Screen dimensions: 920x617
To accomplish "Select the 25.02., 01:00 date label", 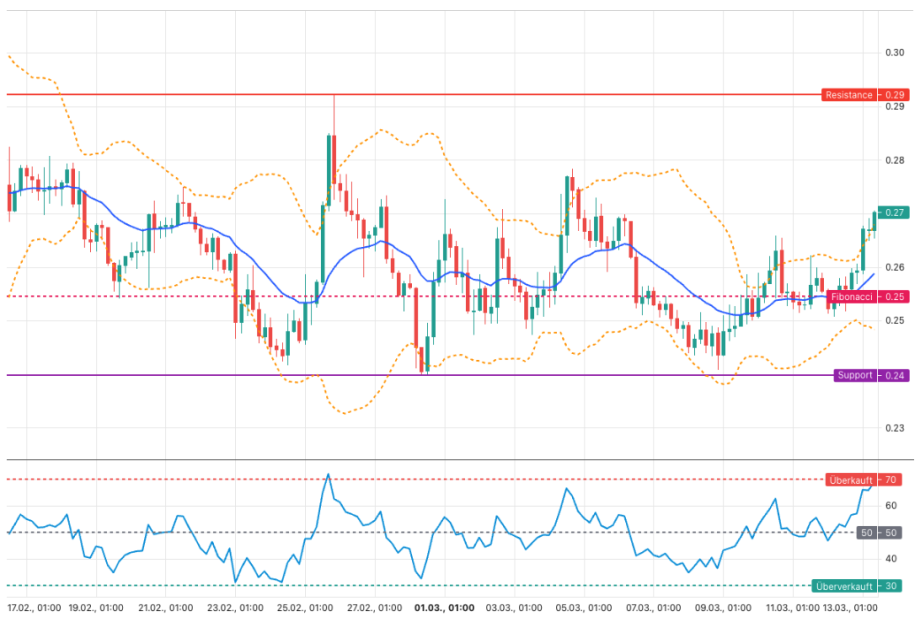I will [x=304, y=607].
